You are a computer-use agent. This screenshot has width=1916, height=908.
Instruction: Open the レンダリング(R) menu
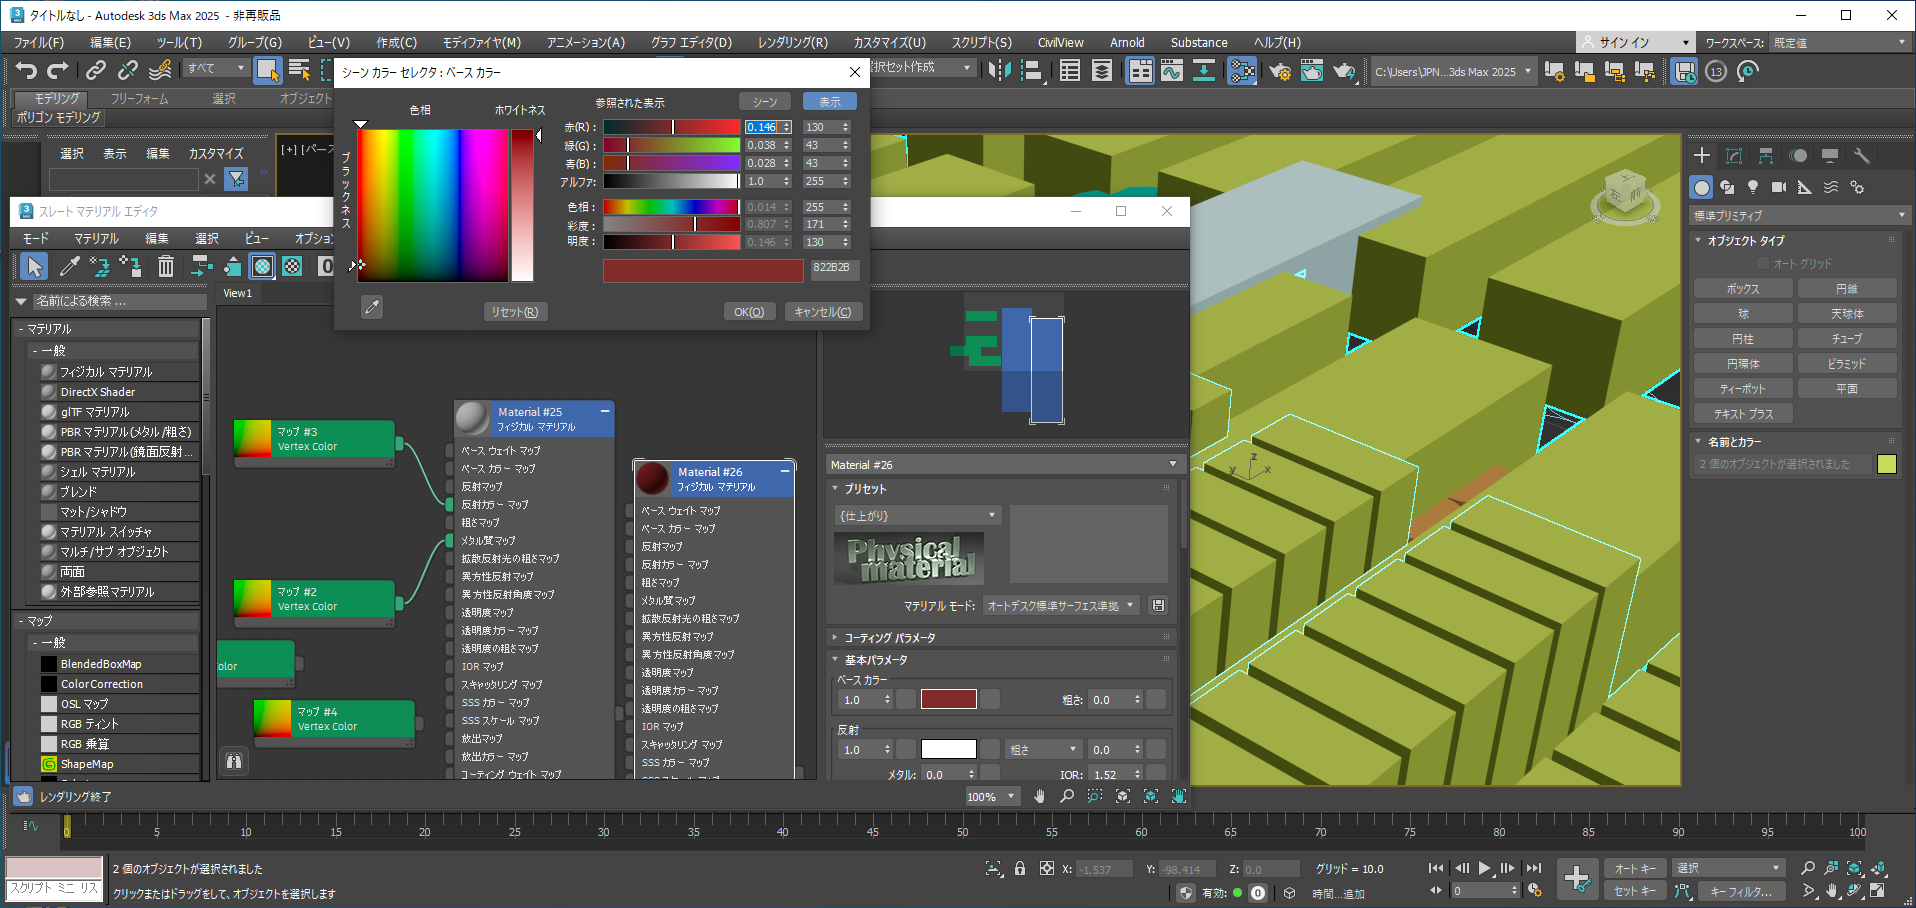coord(792,42)
